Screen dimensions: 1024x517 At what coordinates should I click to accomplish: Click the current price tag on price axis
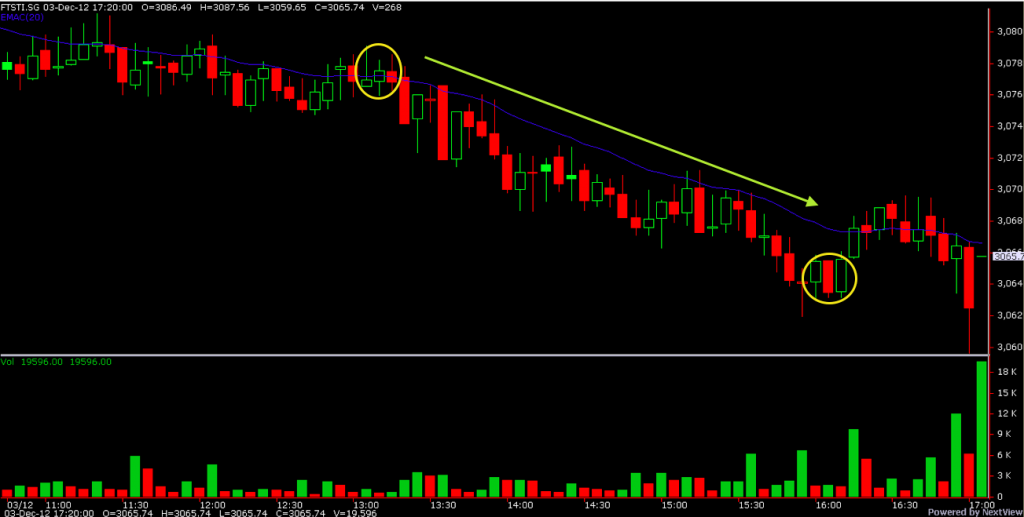(x=1007, y=257)
